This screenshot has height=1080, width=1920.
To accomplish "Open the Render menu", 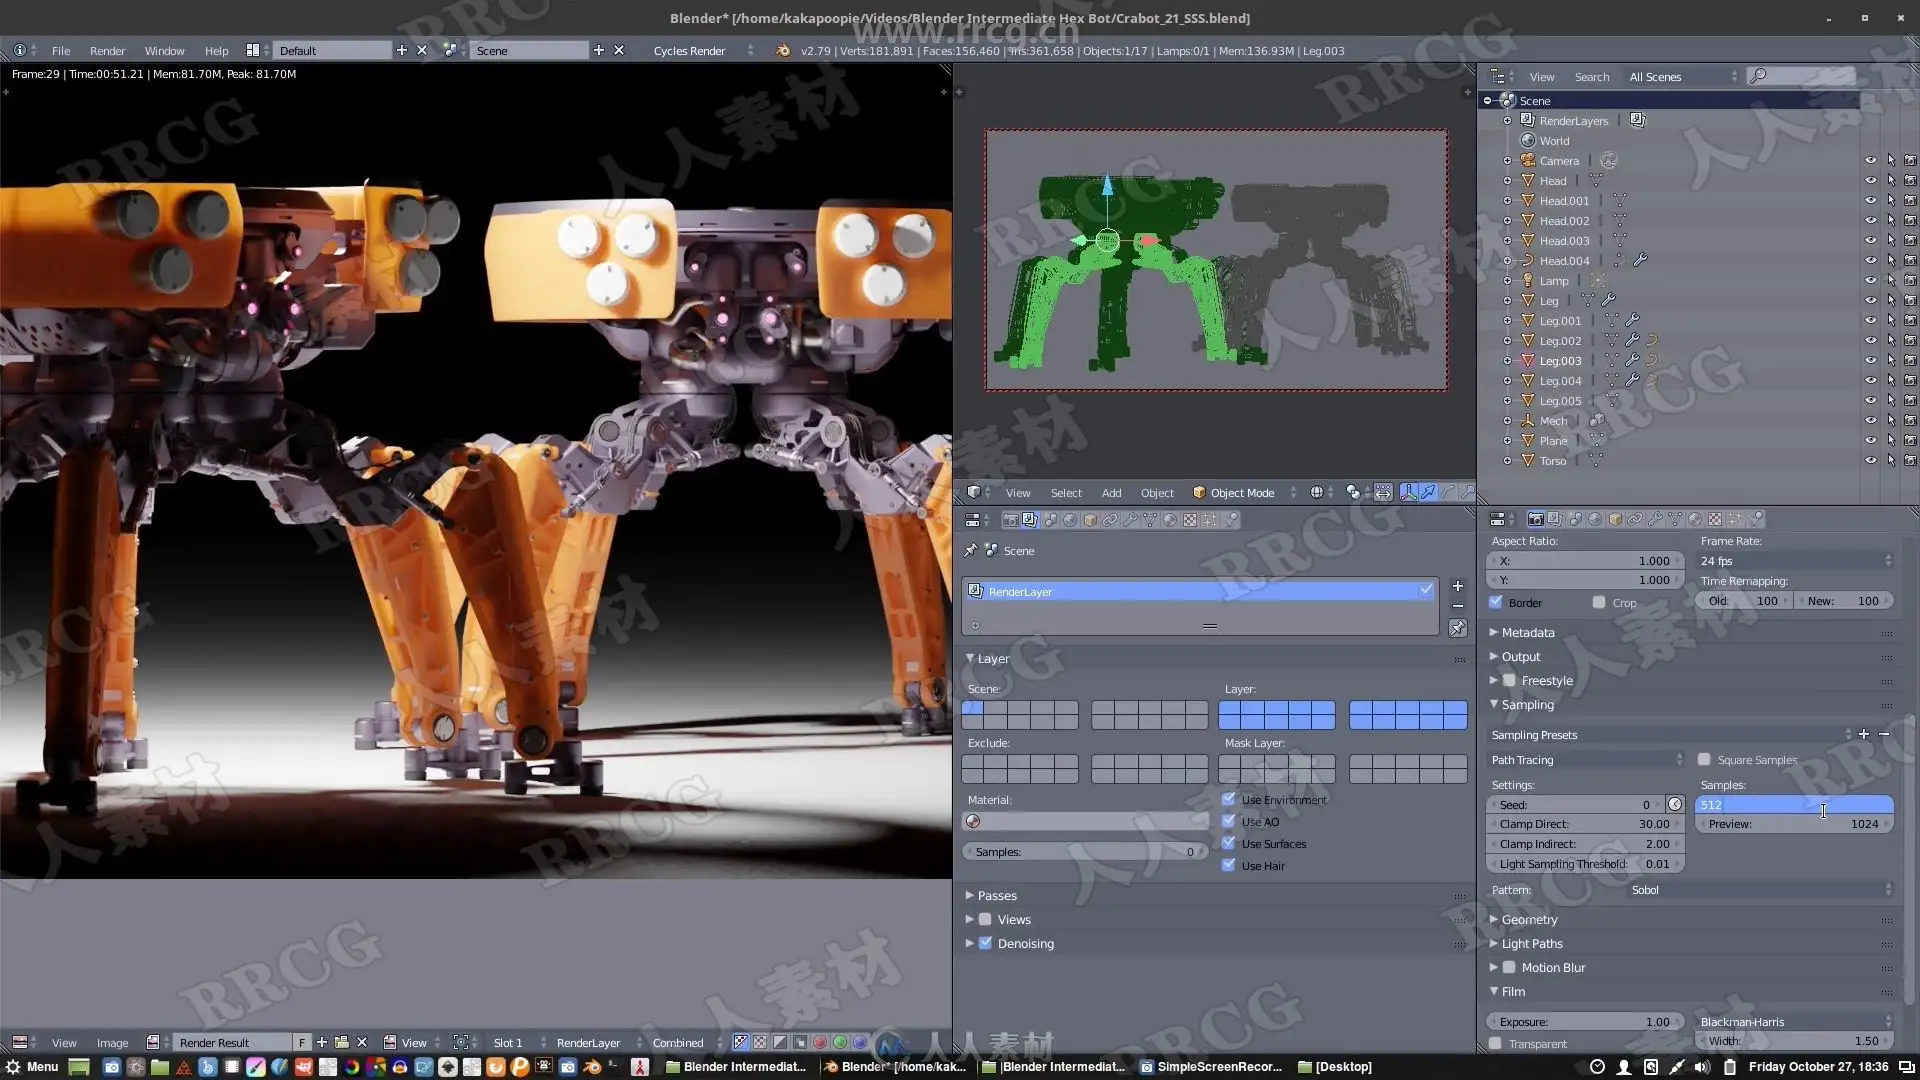I will (x=107, y=51).
